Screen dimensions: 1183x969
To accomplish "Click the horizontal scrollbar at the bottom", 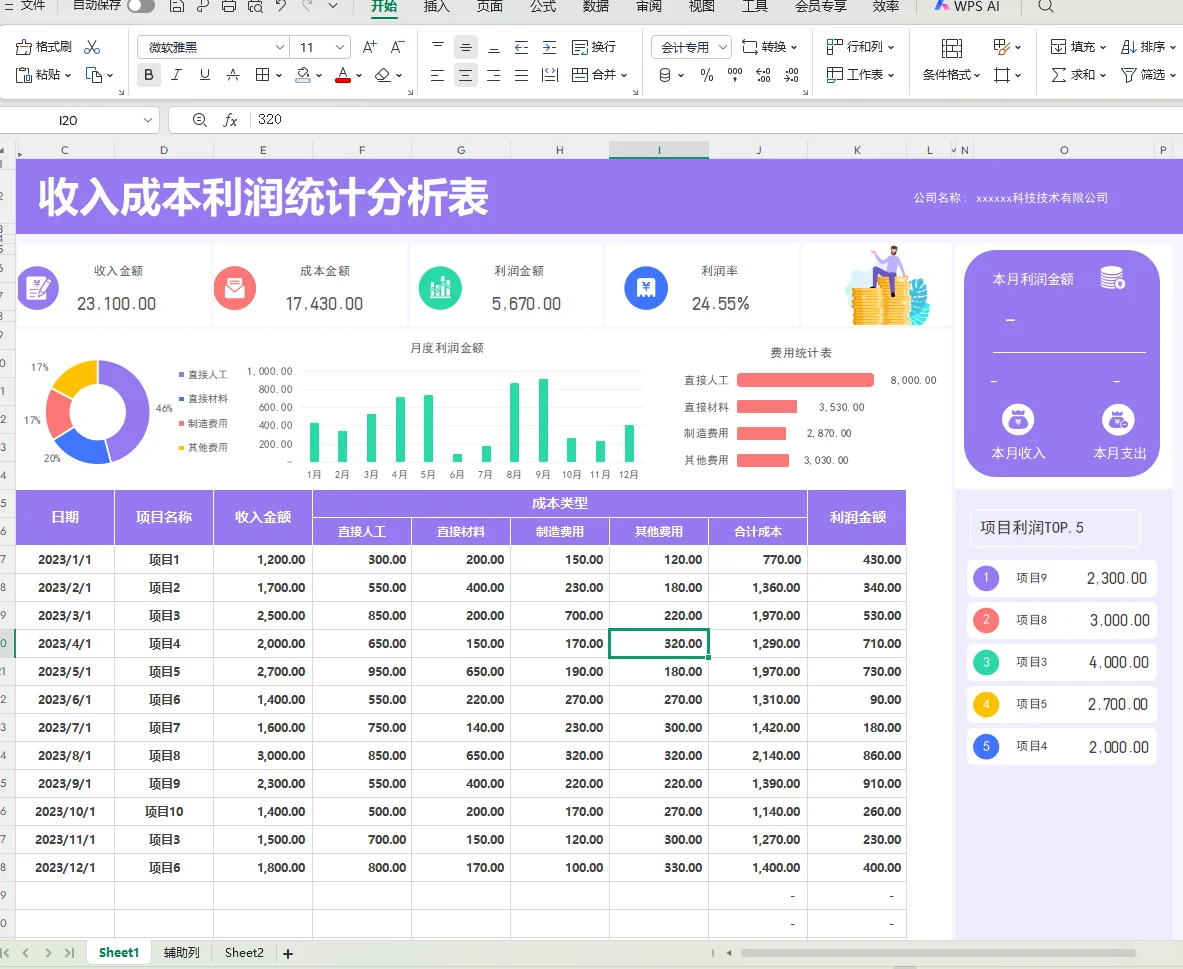I will (x=939, y=953).
